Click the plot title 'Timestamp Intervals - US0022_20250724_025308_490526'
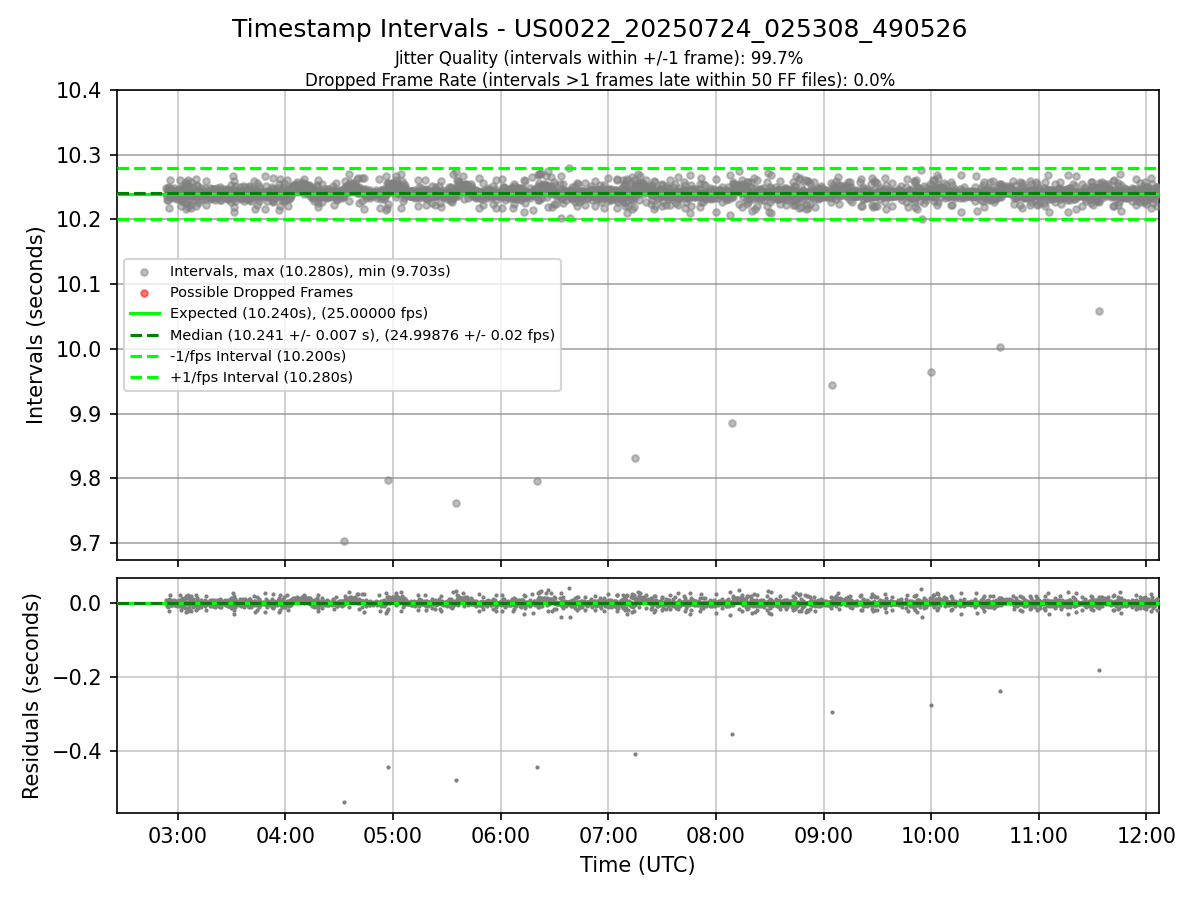 pos(599,29)
